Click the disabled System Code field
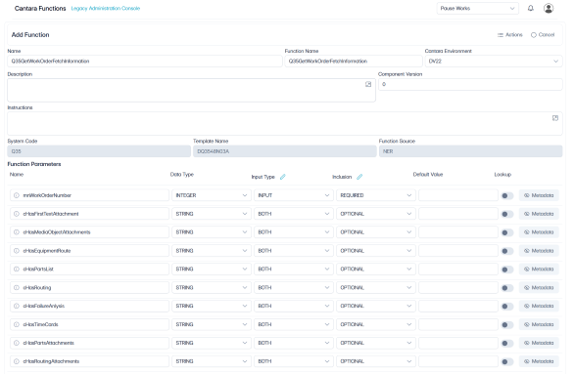The width and height of the screenshot is (574, 374). 99,151
